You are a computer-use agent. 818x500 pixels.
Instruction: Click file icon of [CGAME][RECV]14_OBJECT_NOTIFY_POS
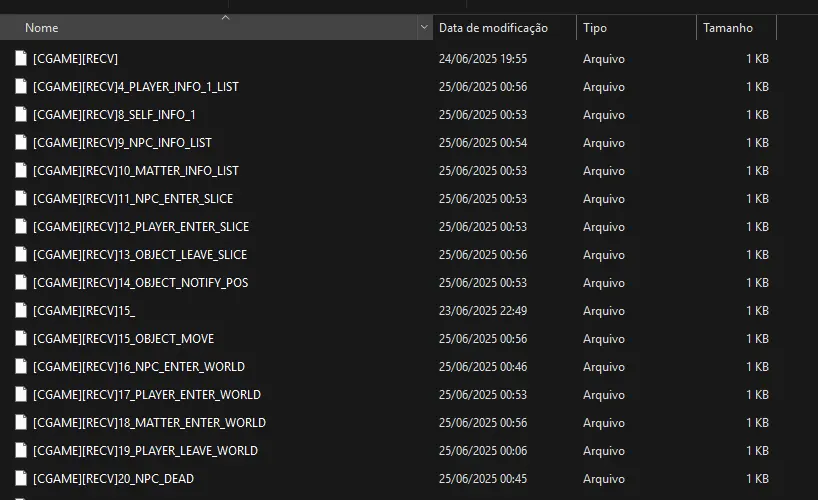click(21, 282)
